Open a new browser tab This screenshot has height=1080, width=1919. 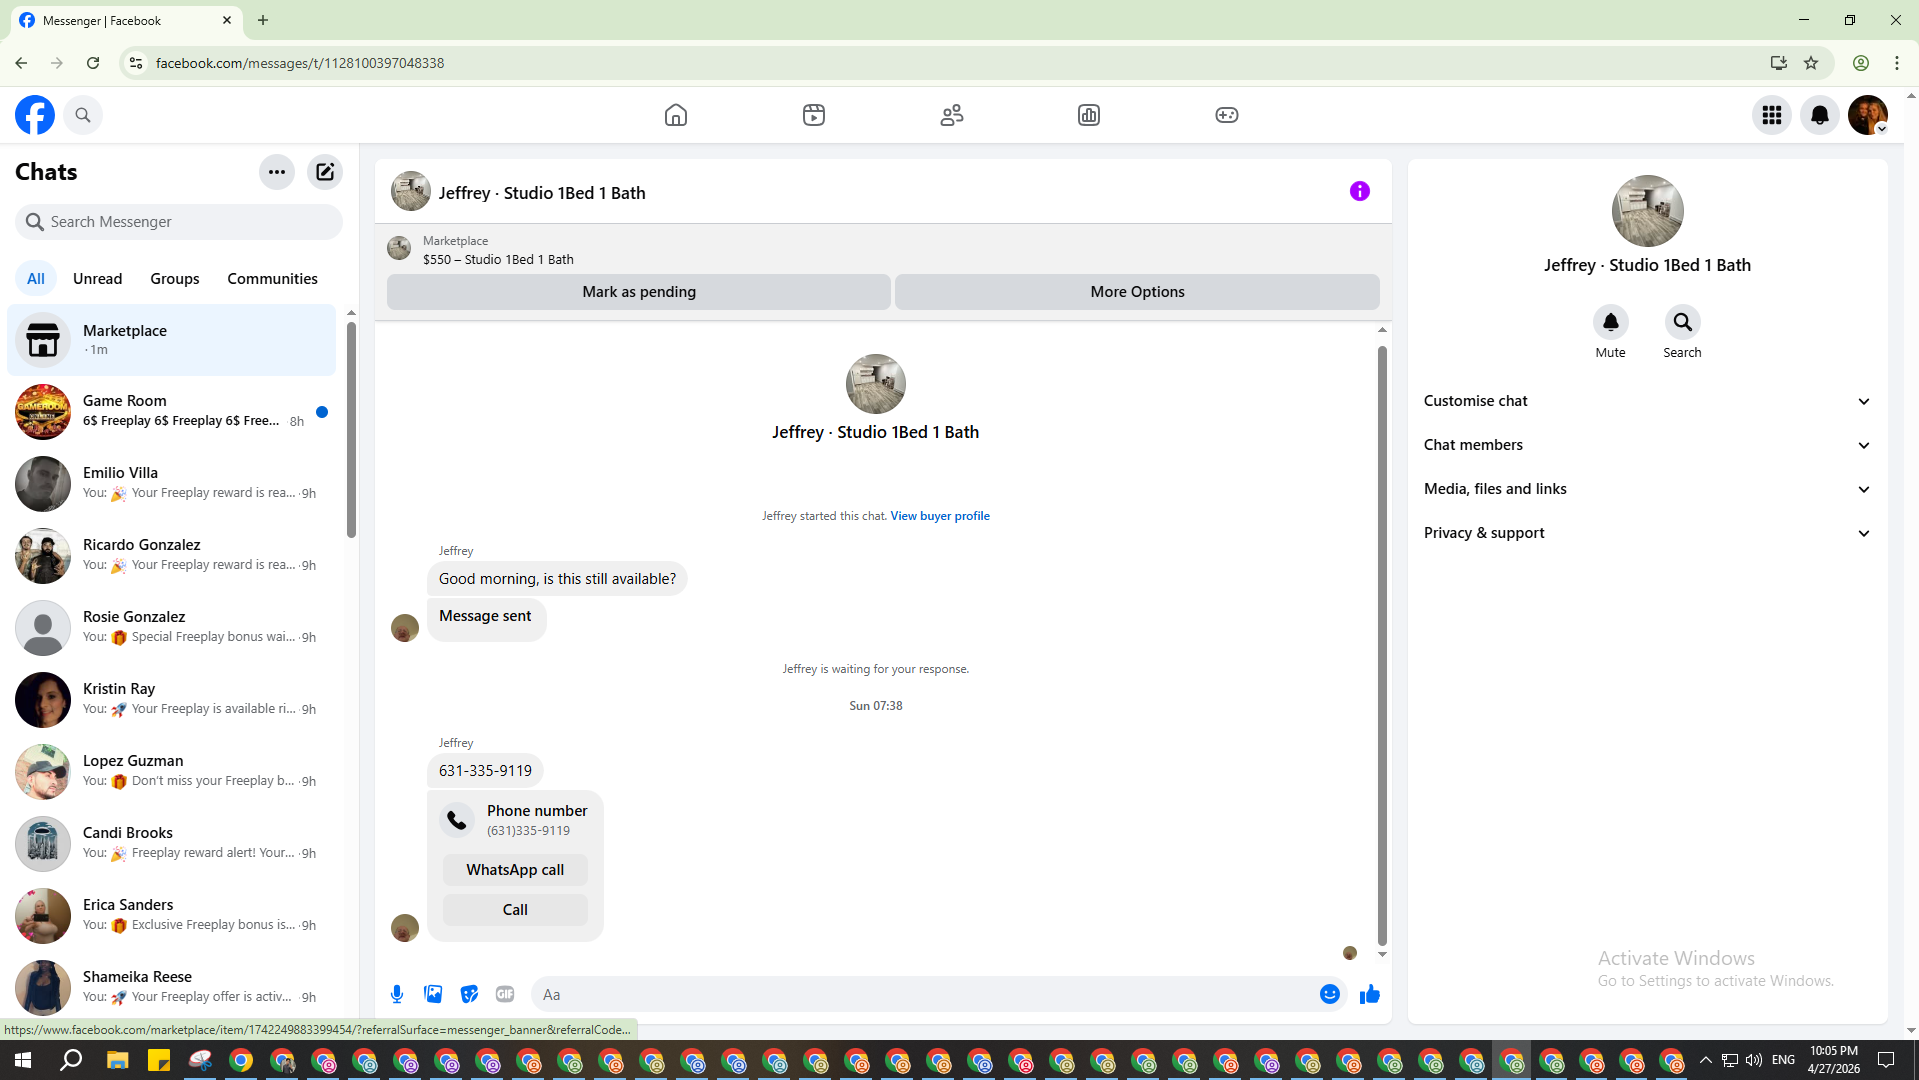click(x=263, y=20)
